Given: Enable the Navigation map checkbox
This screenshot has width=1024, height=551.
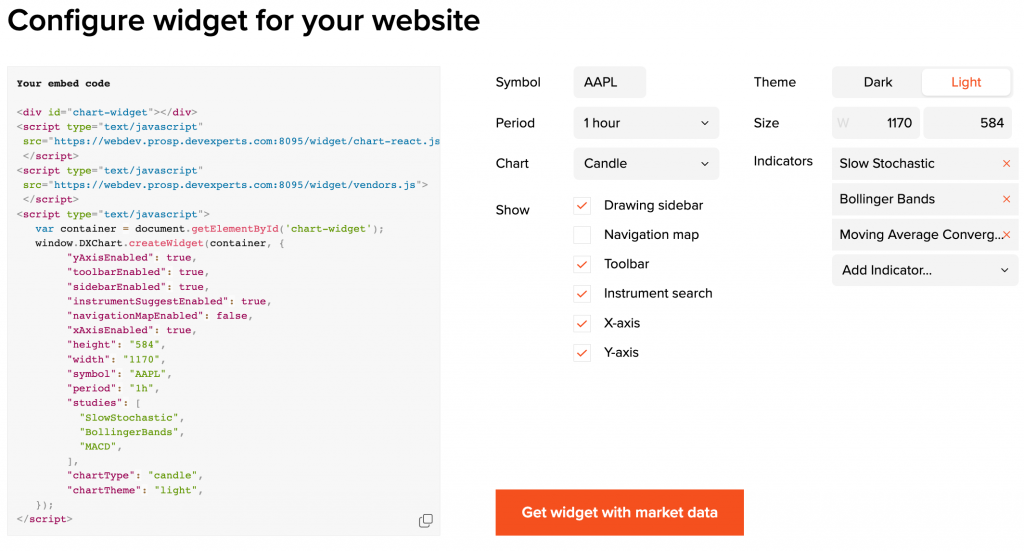Looking at the screenshot, I should (582, 235).
